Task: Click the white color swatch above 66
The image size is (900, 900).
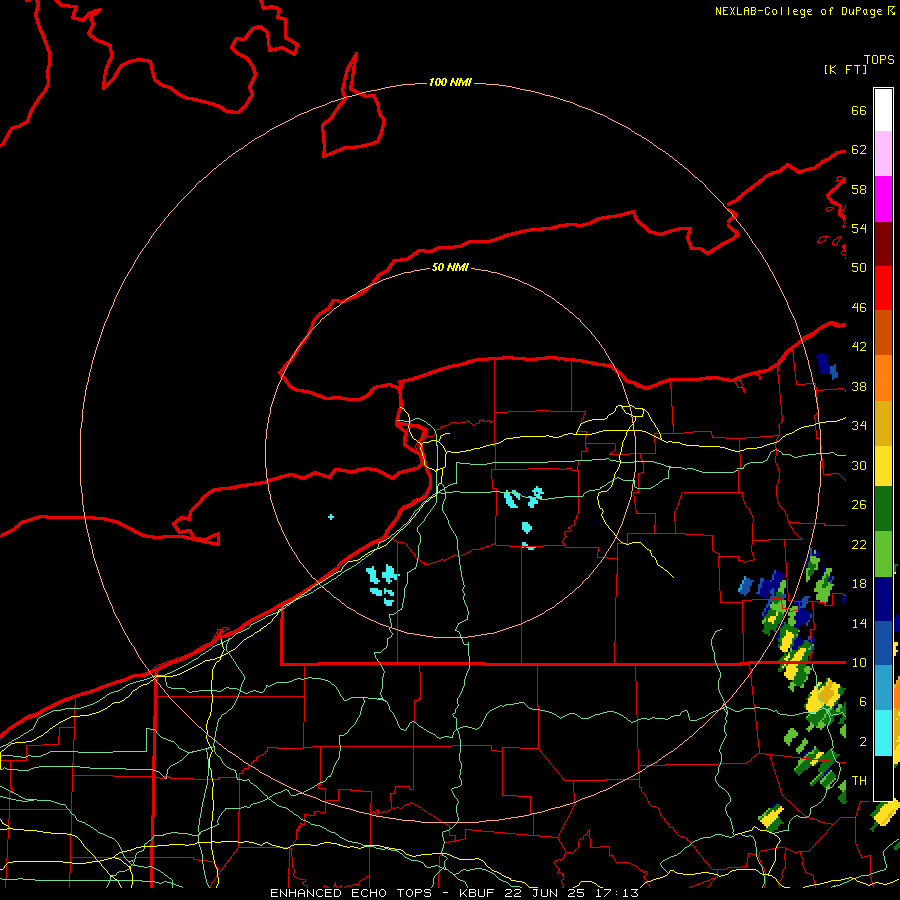Action: pos(883,110)
